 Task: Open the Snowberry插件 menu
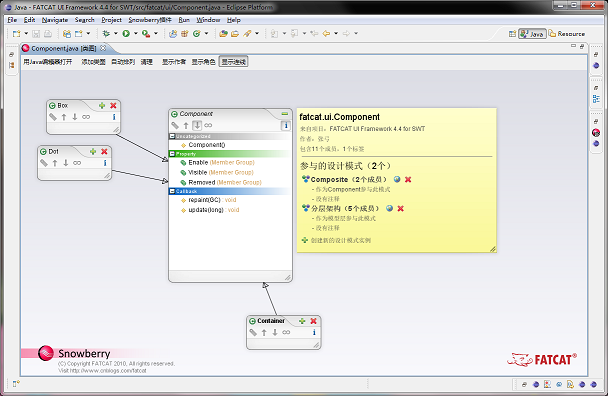[x=150, y=20]
